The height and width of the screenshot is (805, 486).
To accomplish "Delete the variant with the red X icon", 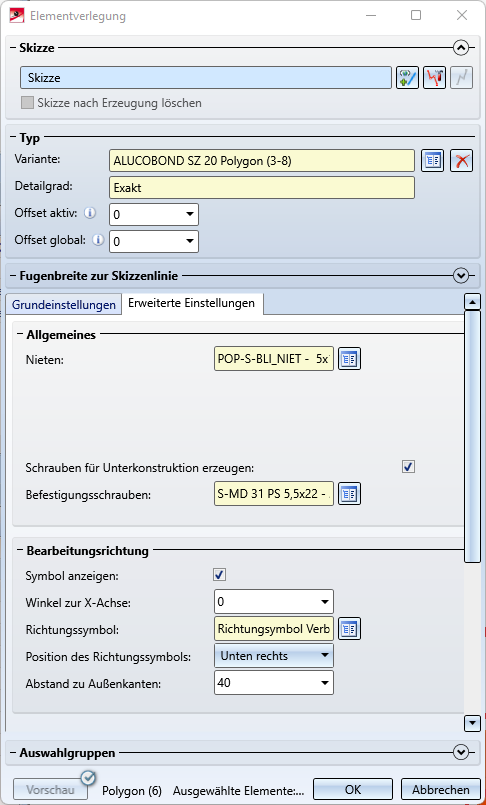I will [x=461, y=161].
